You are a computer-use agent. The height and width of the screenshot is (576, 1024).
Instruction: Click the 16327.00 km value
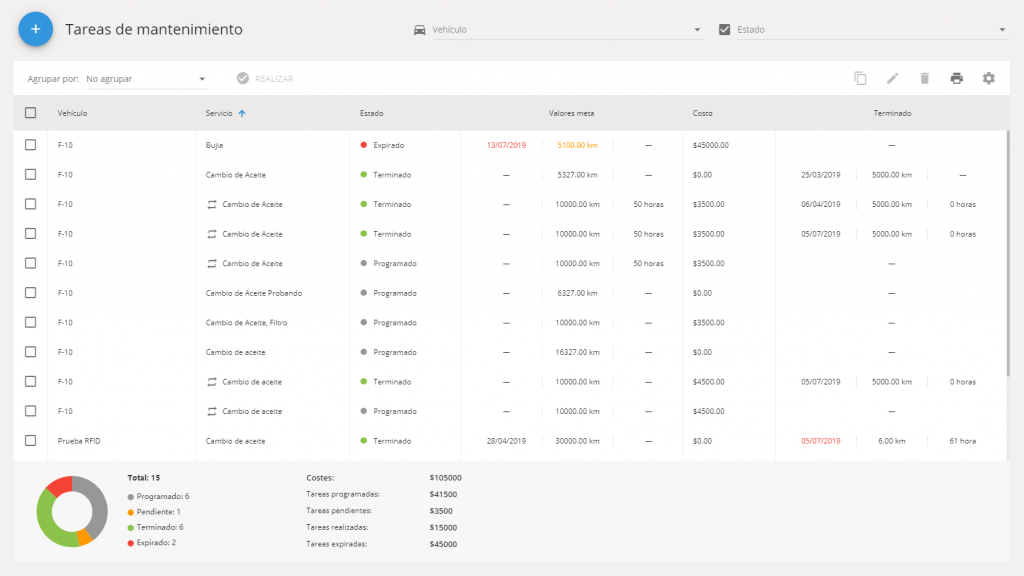pyautogui.click(x=577, y=353)
